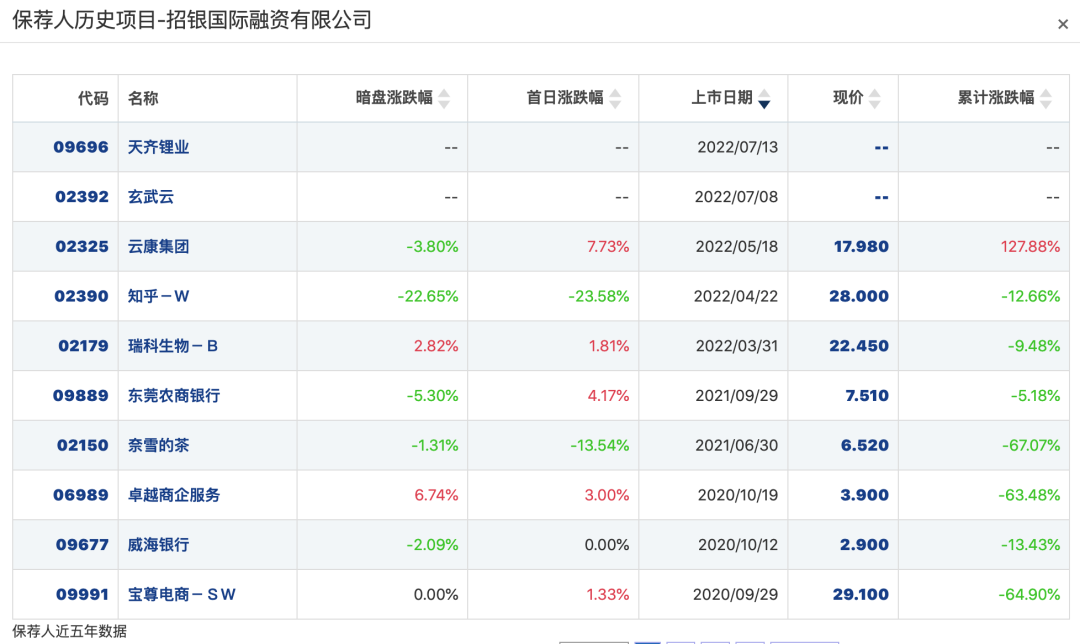
Task: Close the 保荐人历史项目 dialog
Action: [x=1063, y=24]
